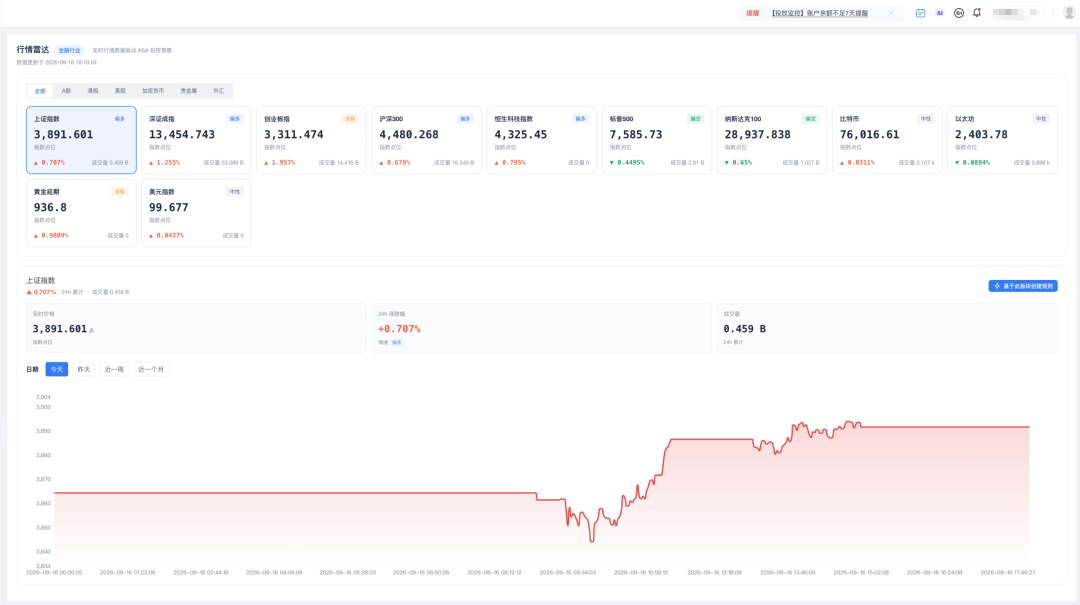
Task: Select the 比特币 card
Action: coord(887,140)
